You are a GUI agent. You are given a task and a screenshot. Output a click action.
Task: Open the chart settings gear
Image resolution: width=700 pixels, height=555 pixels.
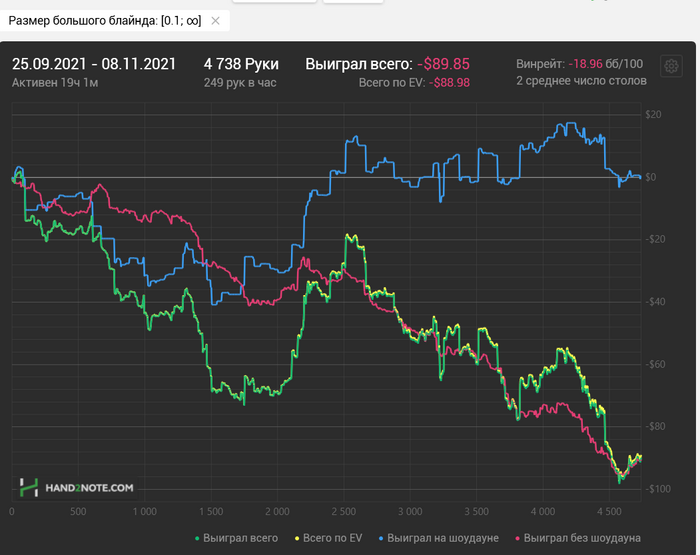click(x=670, y=66)
